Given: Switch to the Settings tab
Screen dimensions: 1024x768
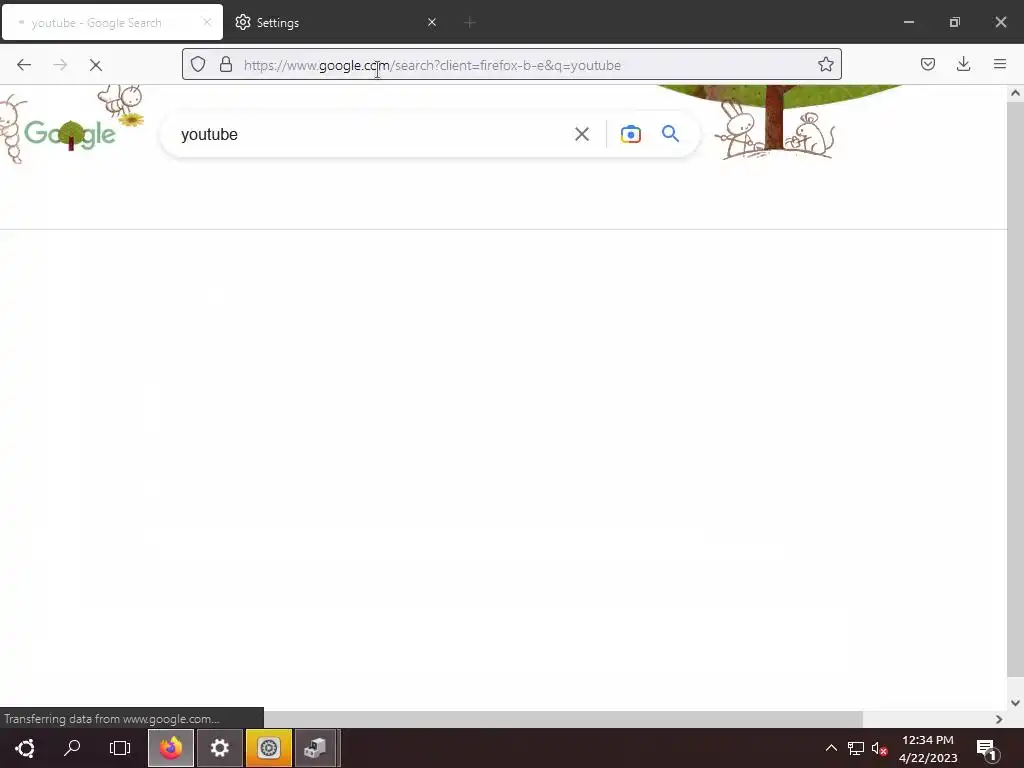Looking at the screenshot, I should coord(334,22).
